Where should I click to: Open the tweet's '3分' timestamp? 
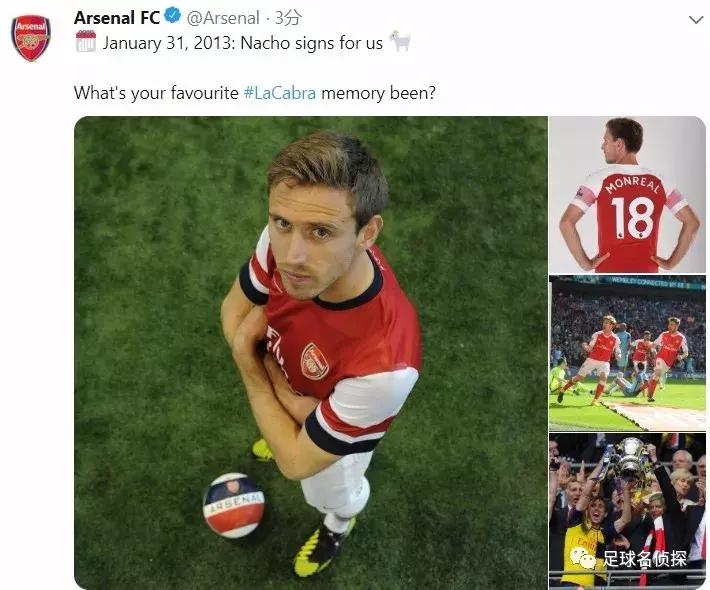coord(288,17)
